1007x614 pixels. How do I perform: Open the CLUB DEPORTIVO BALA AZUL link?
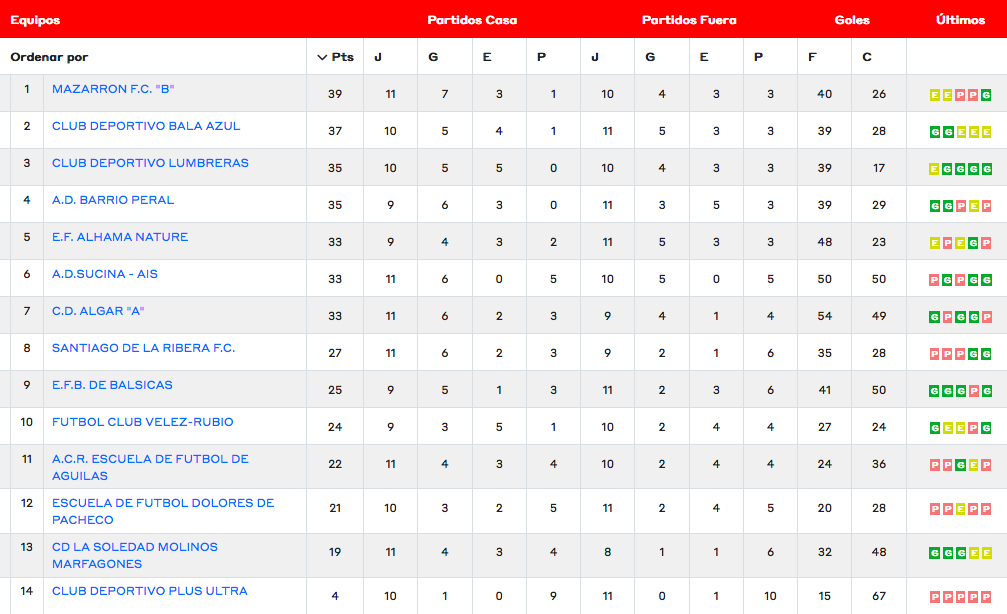[x=146, y=126]
